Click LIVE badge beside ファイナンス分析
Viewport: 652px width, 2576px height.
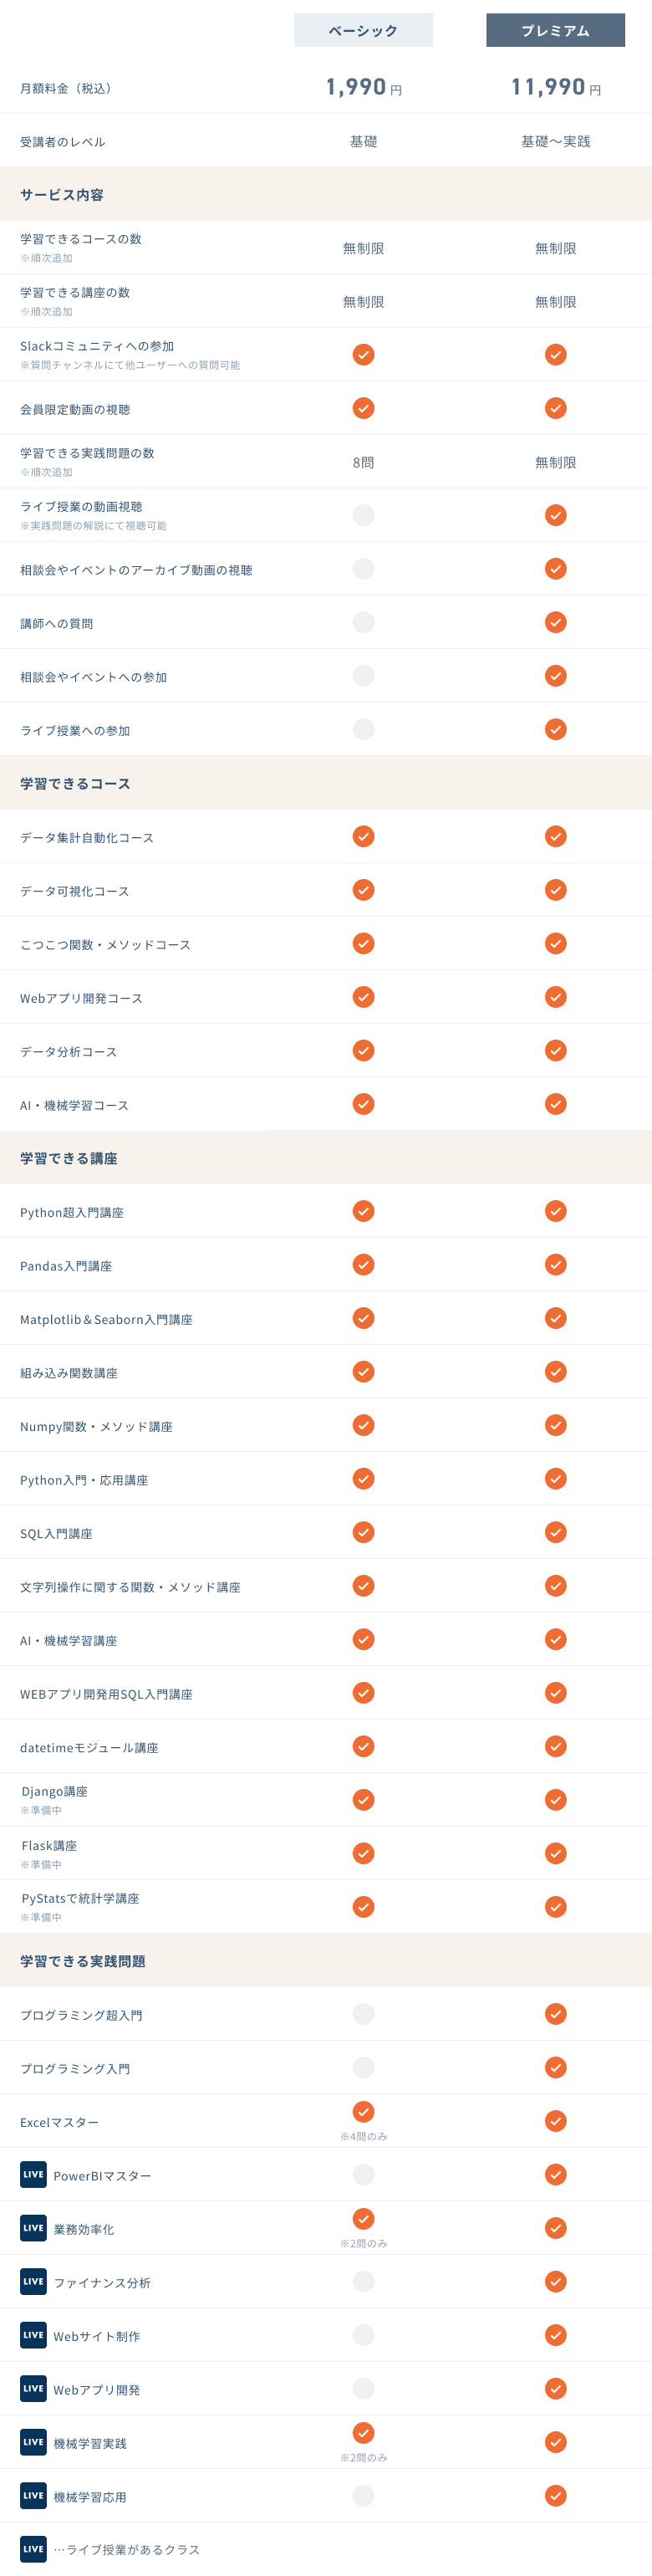coord(33,2281)
